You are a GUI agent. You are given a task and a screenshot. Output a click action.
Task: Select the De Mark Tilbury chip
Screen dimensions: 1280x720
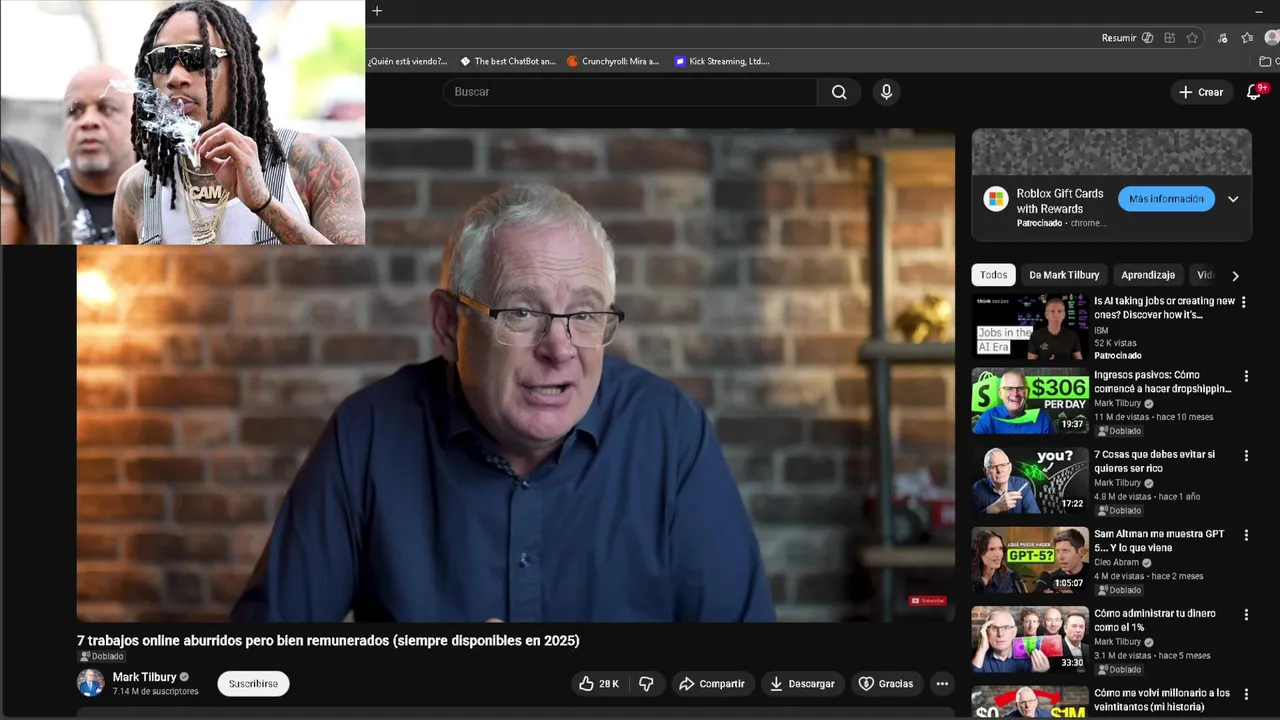1064,275
